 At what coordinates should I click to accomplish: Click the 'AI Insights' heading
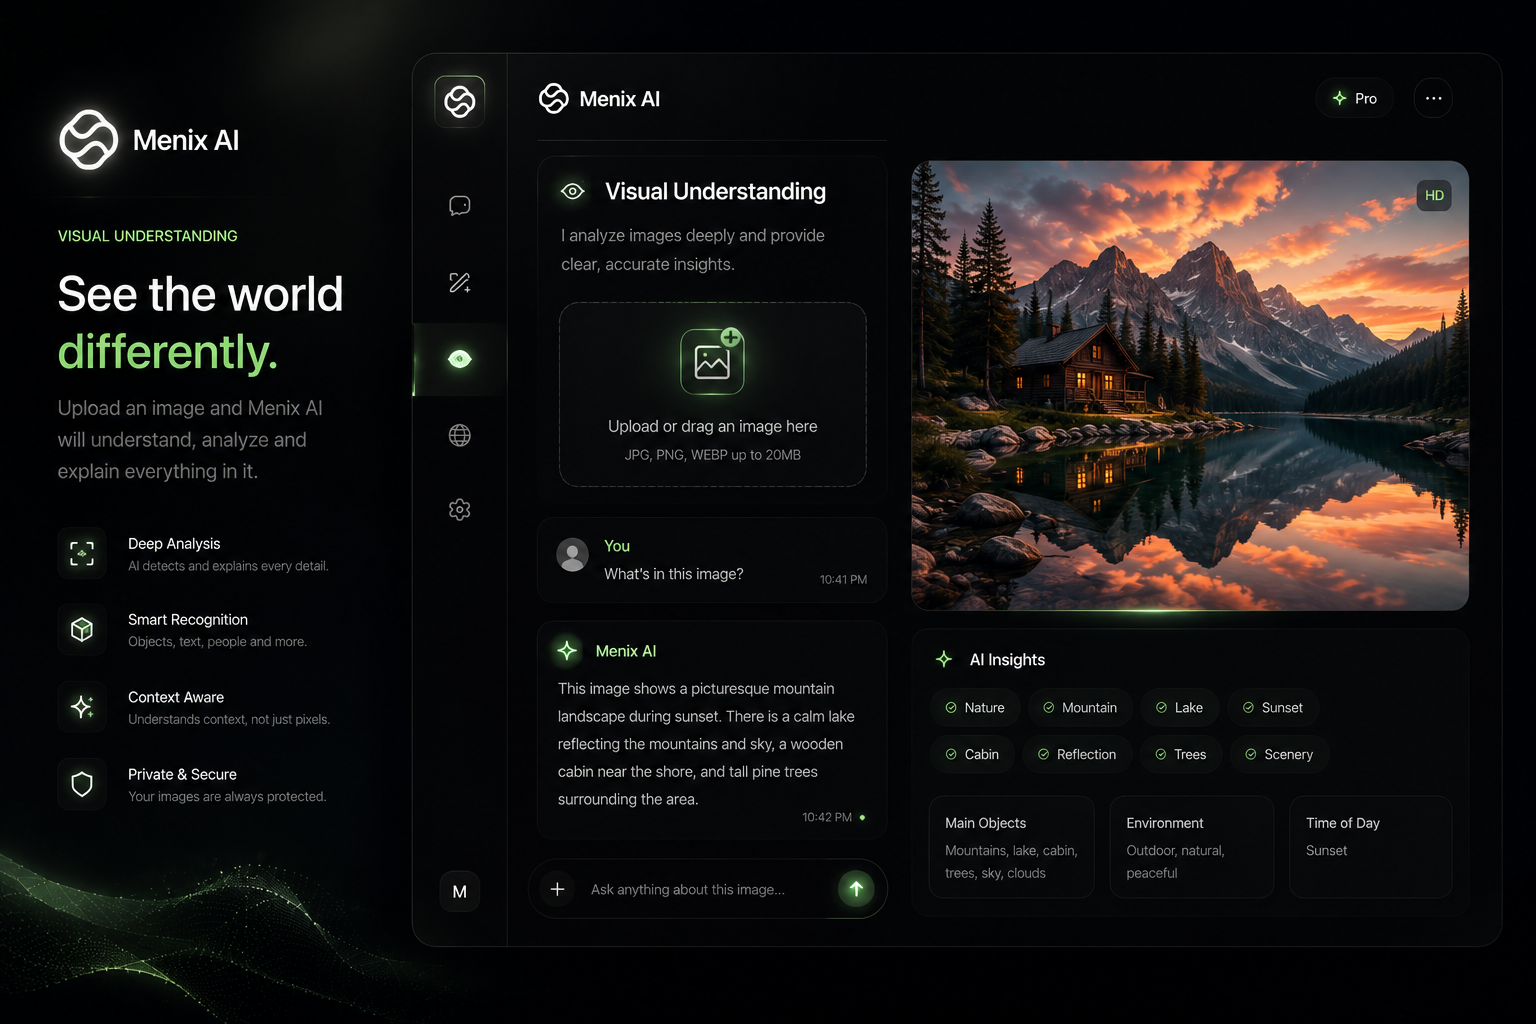coord(1007,660)
